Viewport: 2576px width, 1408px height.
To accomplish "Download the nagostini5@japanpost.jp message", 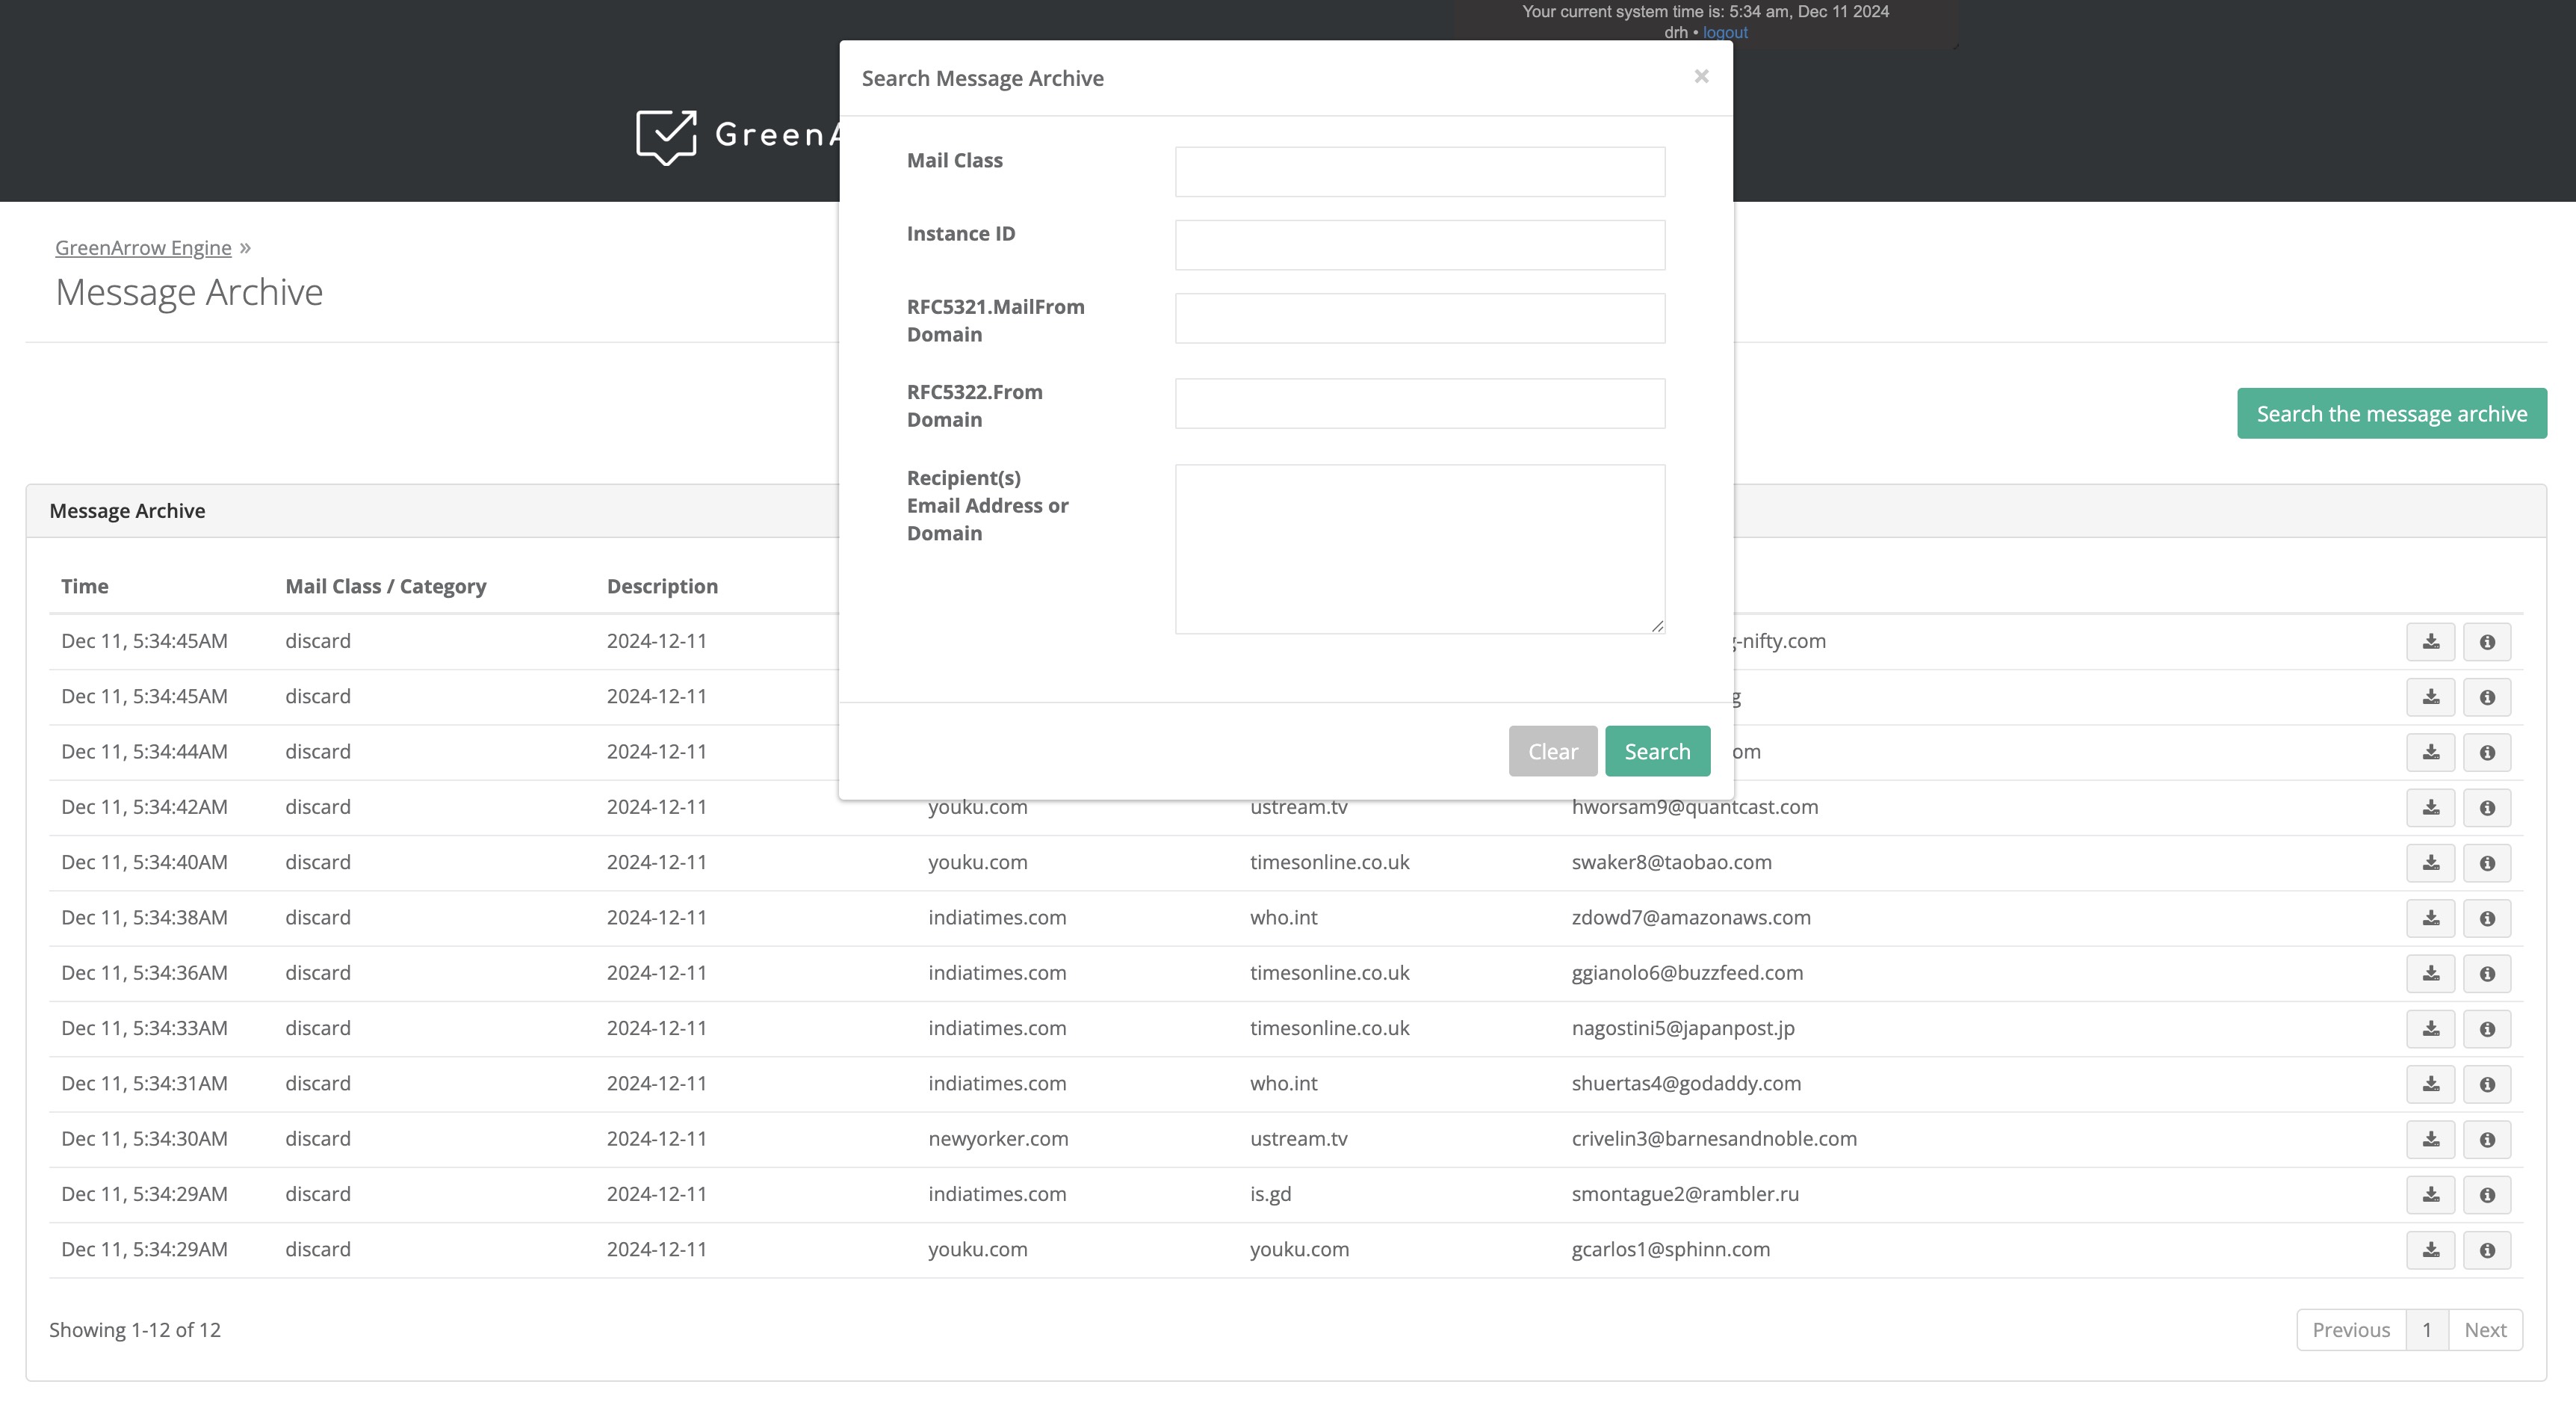I will coord(2430,1029).
